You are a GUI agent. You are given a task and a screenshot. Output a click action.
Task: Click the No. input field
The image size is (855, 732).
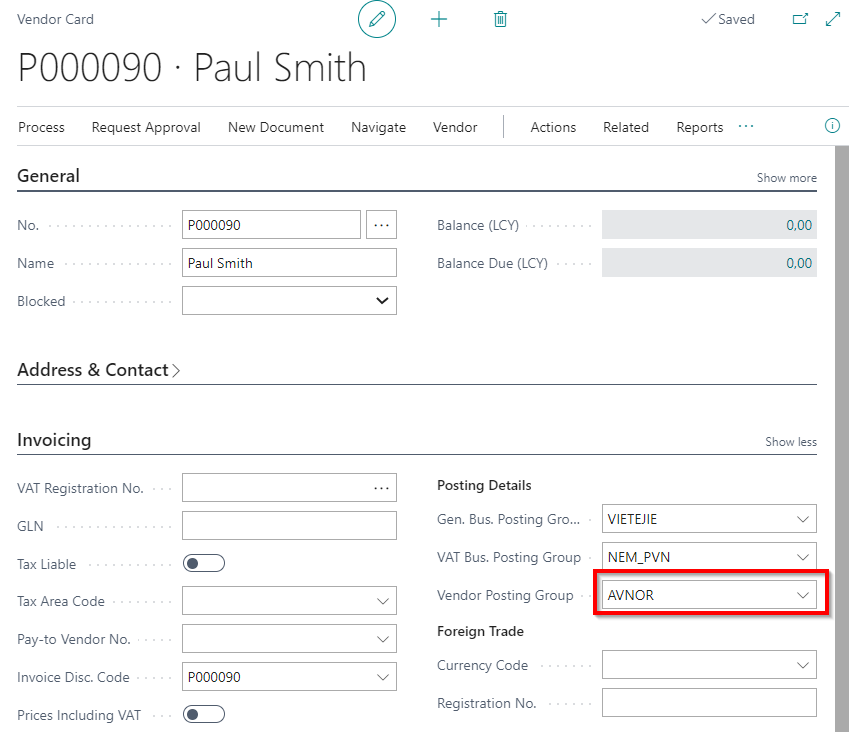(271, 225)
